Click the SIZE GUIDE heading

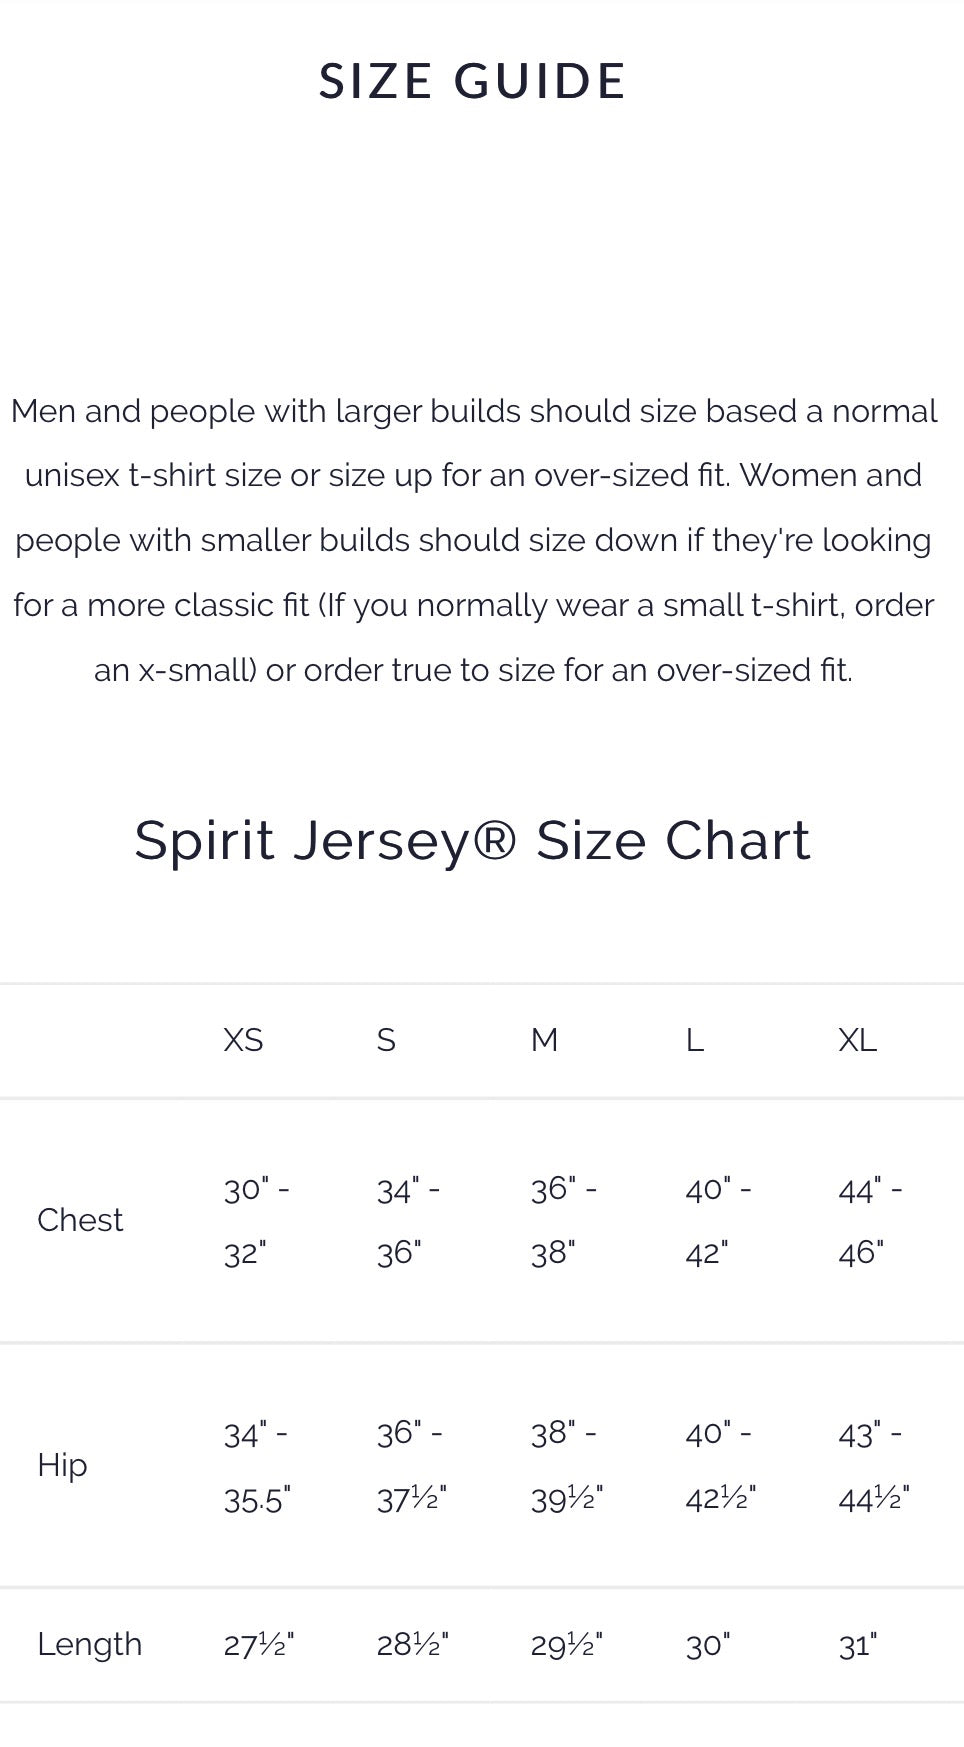472,81
